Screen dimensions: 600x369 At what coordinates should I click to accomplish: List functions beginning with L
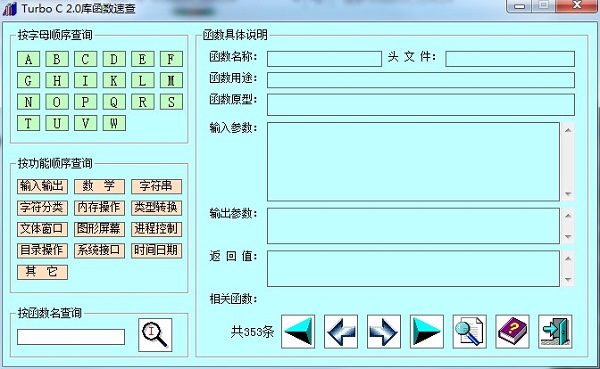point(143,80)
